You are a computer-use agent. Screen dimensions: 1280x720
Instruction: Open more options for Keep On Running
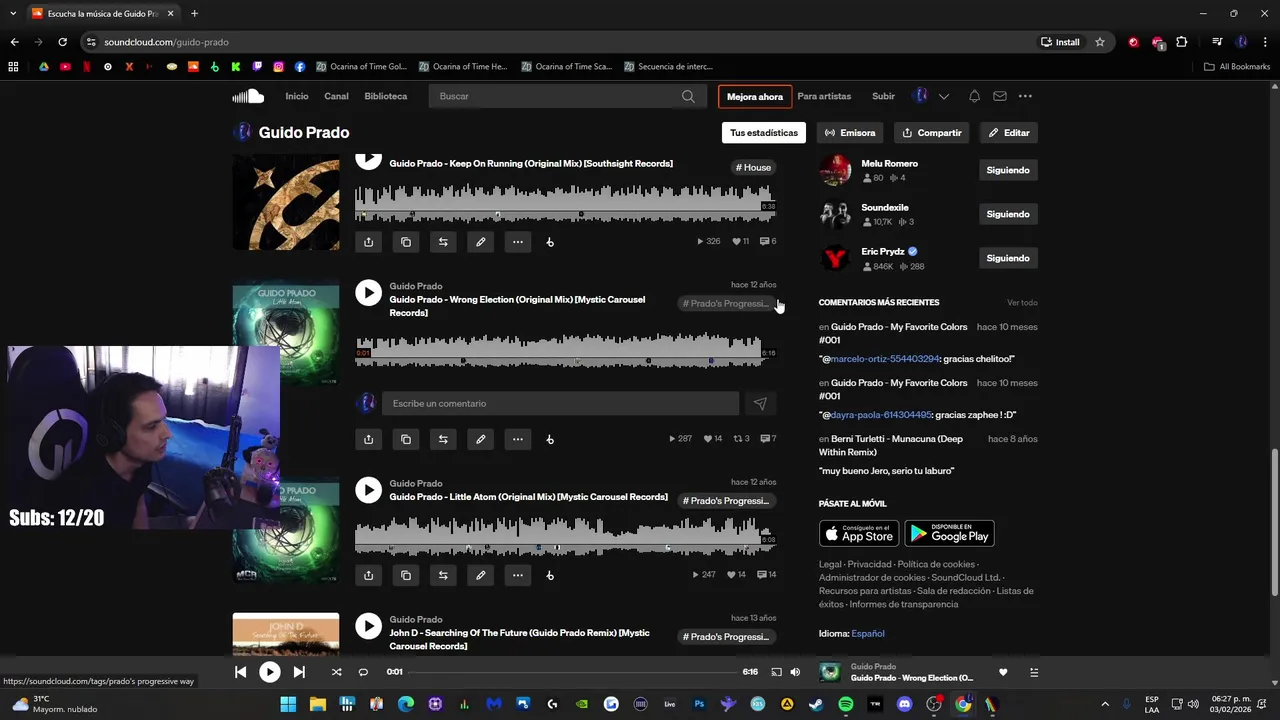[517, 242]
